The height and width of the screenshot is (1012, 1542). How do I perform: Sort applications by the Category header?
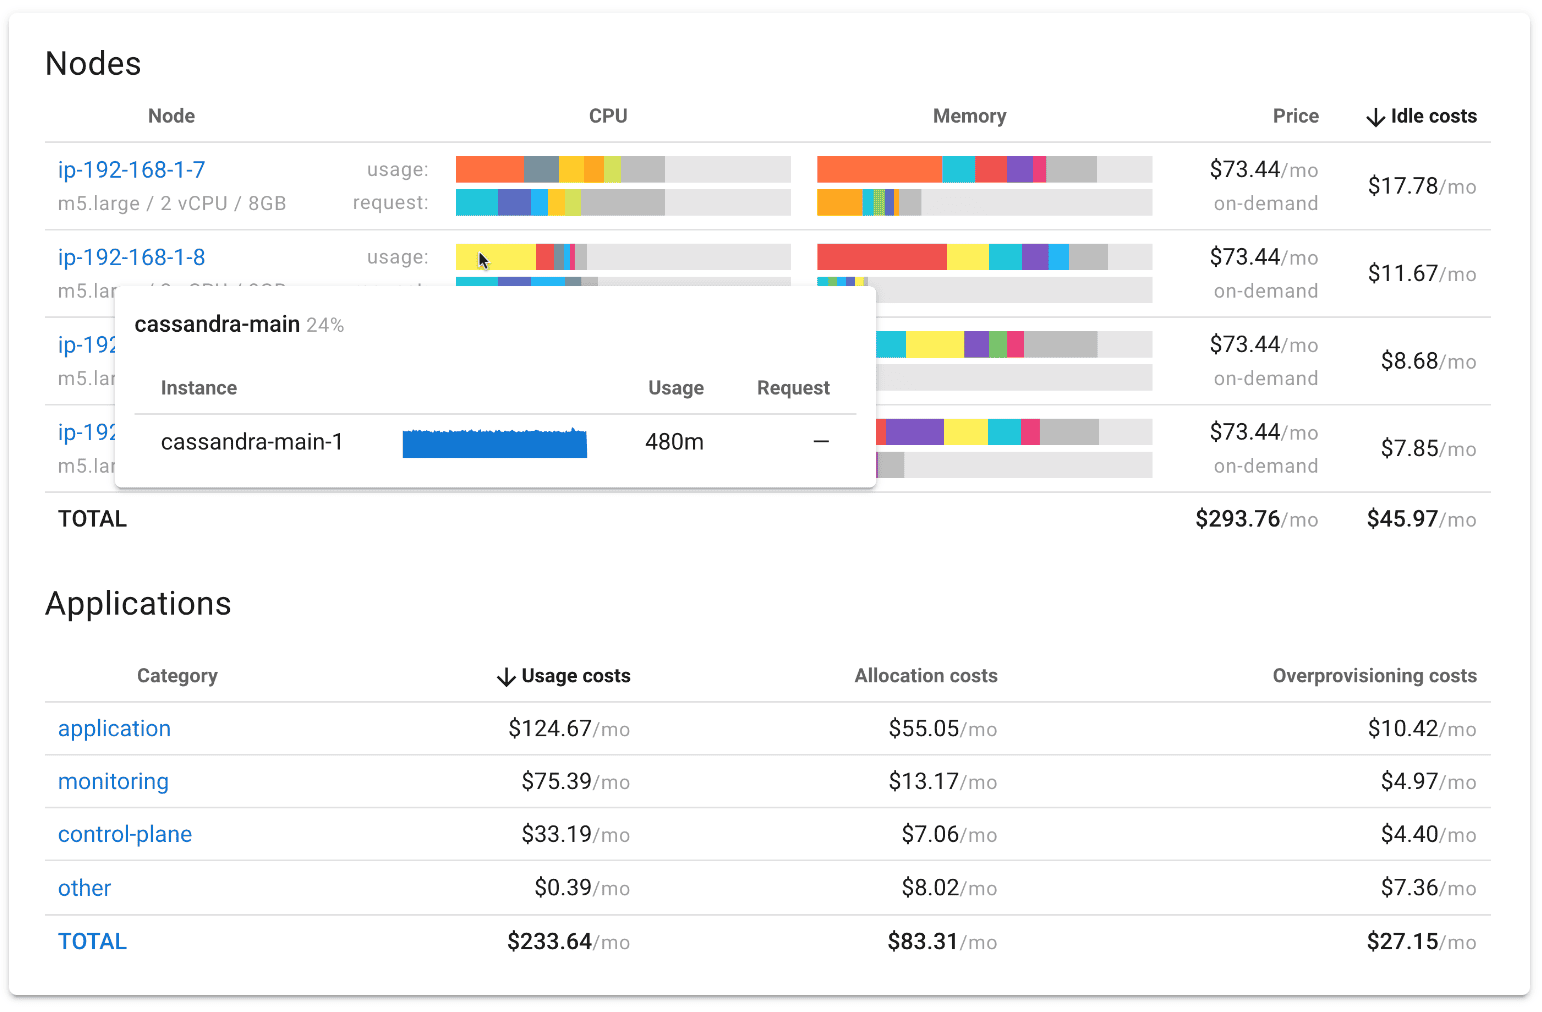[177, 676]
